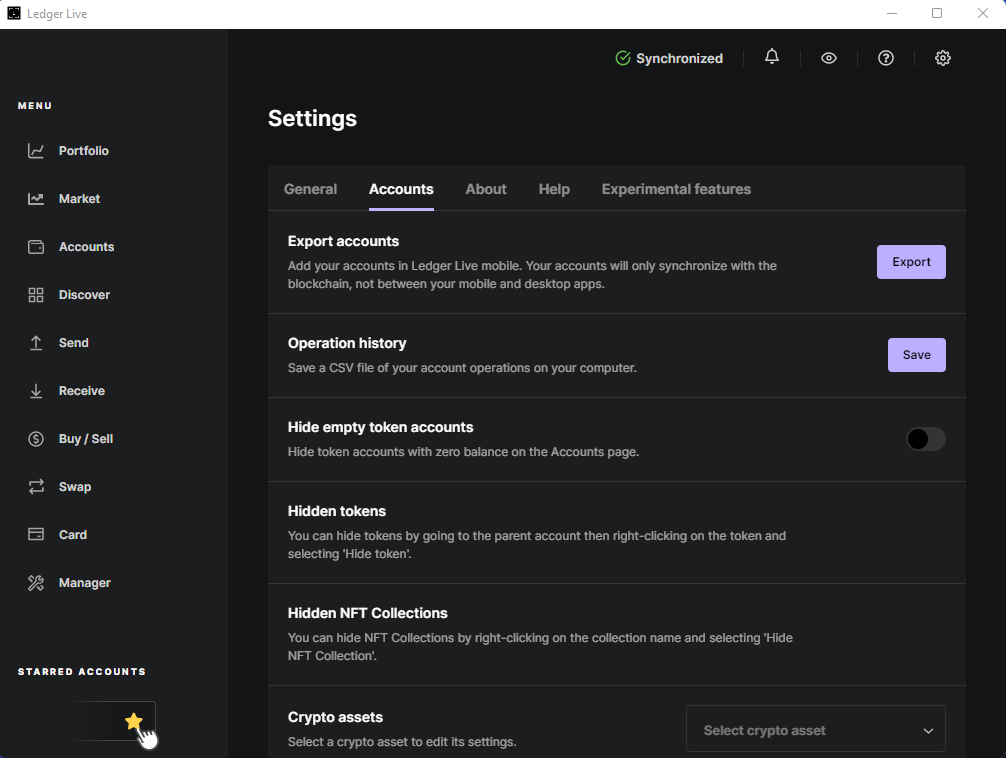Click the settings gear icon in top bar
This screenshot has height=758, width=1006.
(x=943, y=58)
